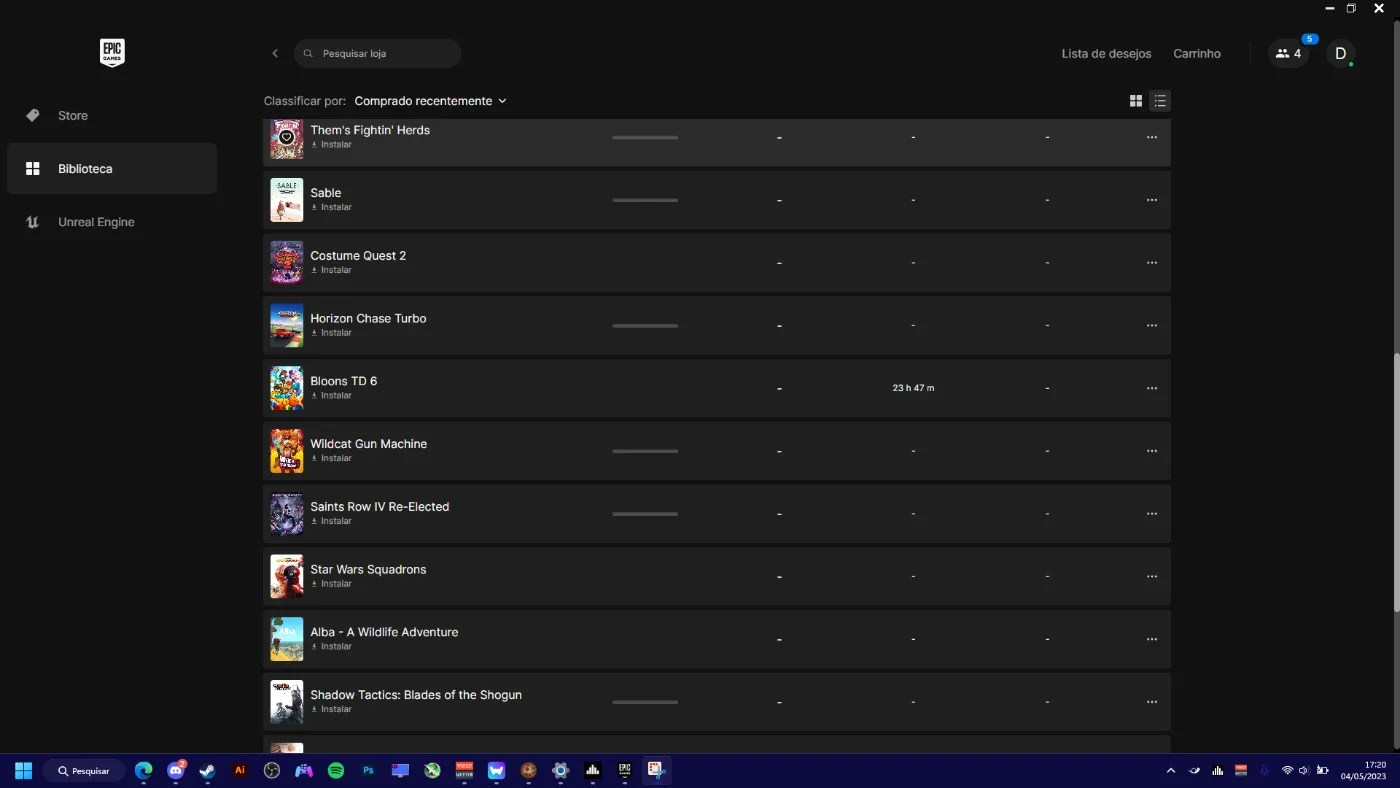Click Instalar under Star Wars Squadrons
1400x788 pixels.
click(x=331, y=584)
